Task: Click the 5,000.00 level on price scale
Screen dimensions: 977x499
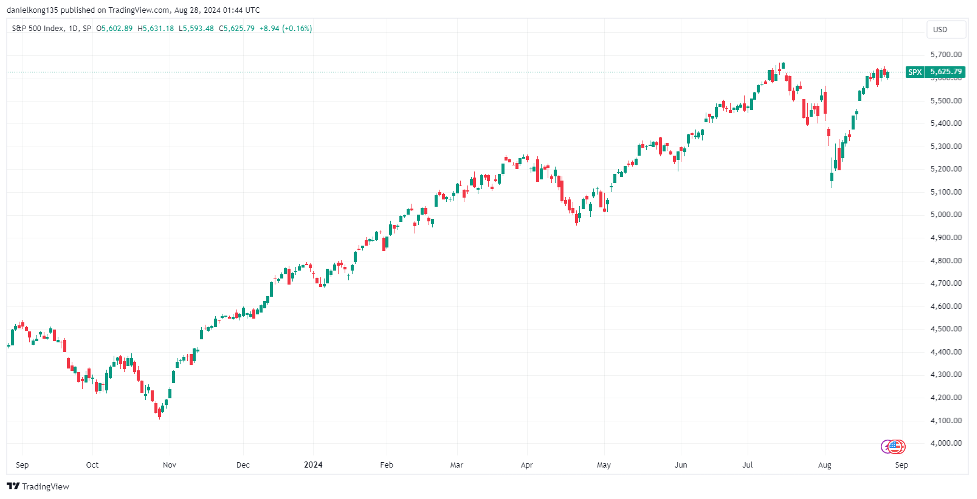Action: point(946,215)
